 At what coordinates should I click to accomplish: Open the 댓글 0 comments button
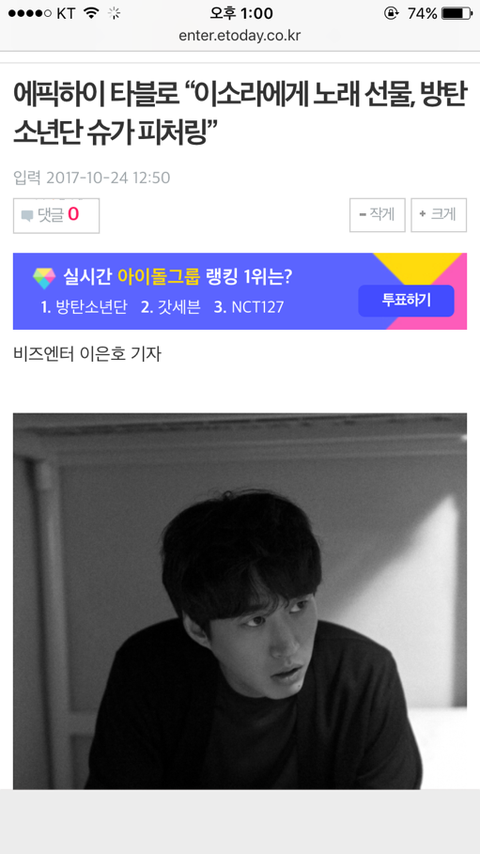tap(56, 216)
